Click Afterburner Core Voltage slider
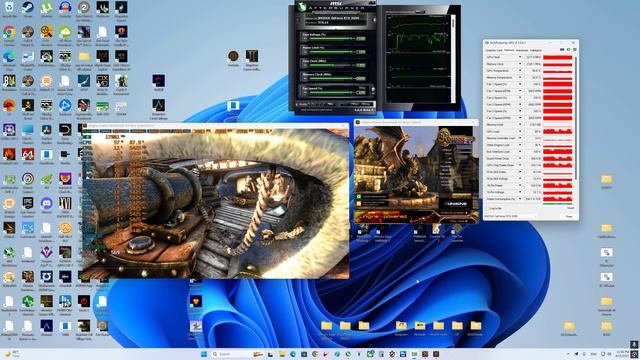Screen dimensions: 640x360 [331, 38]
